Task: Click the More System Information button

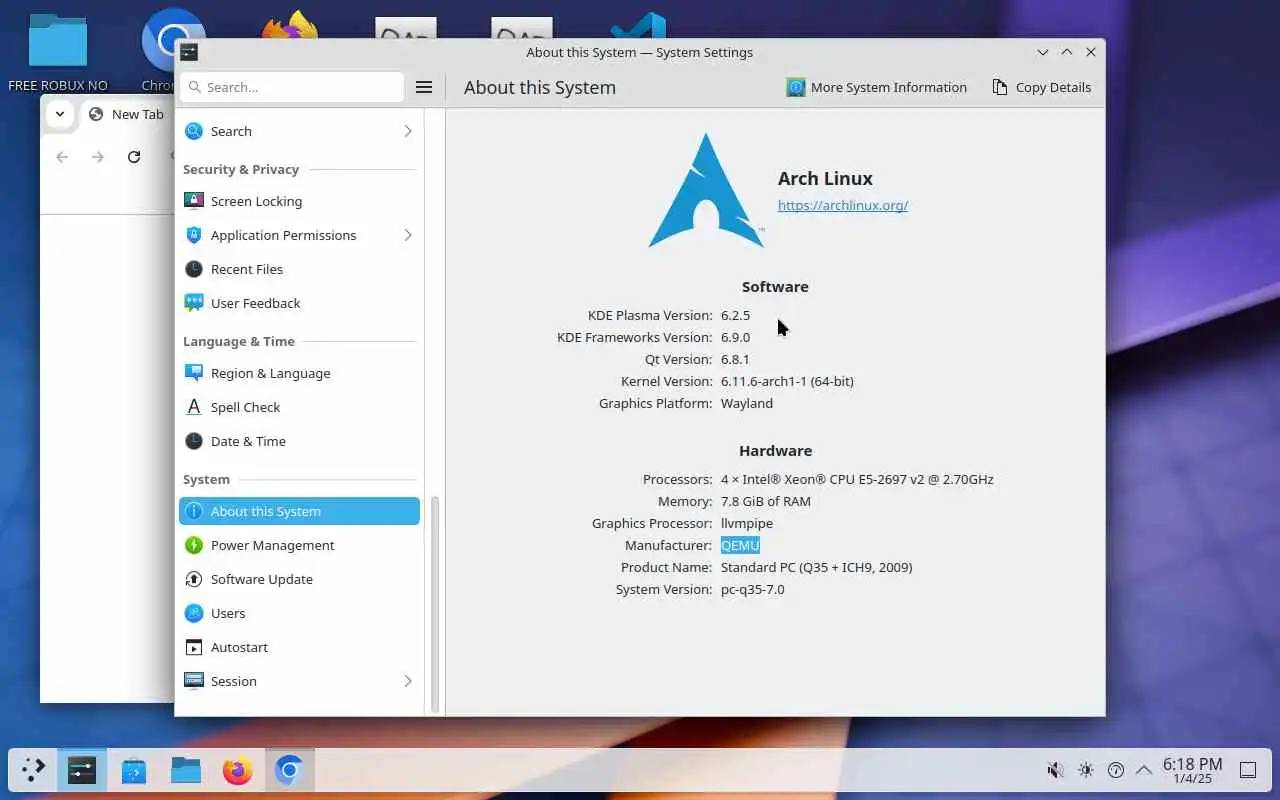Action: (877, 87)
